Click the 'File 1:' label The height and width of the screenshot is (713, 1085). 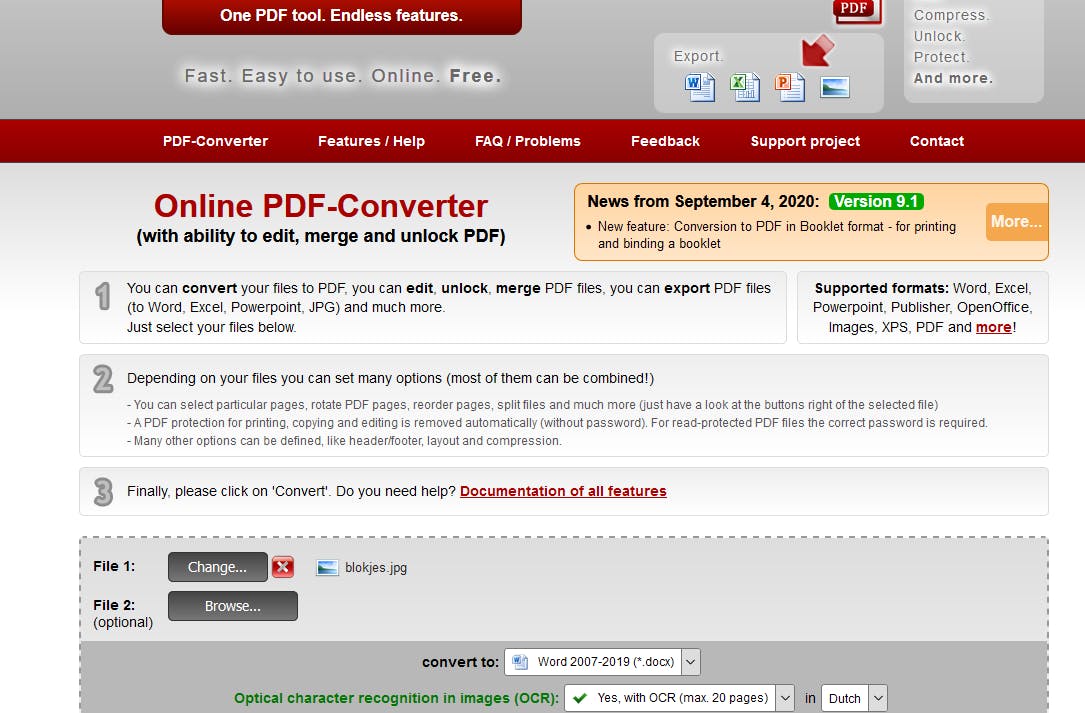click(x=114, y=566)
